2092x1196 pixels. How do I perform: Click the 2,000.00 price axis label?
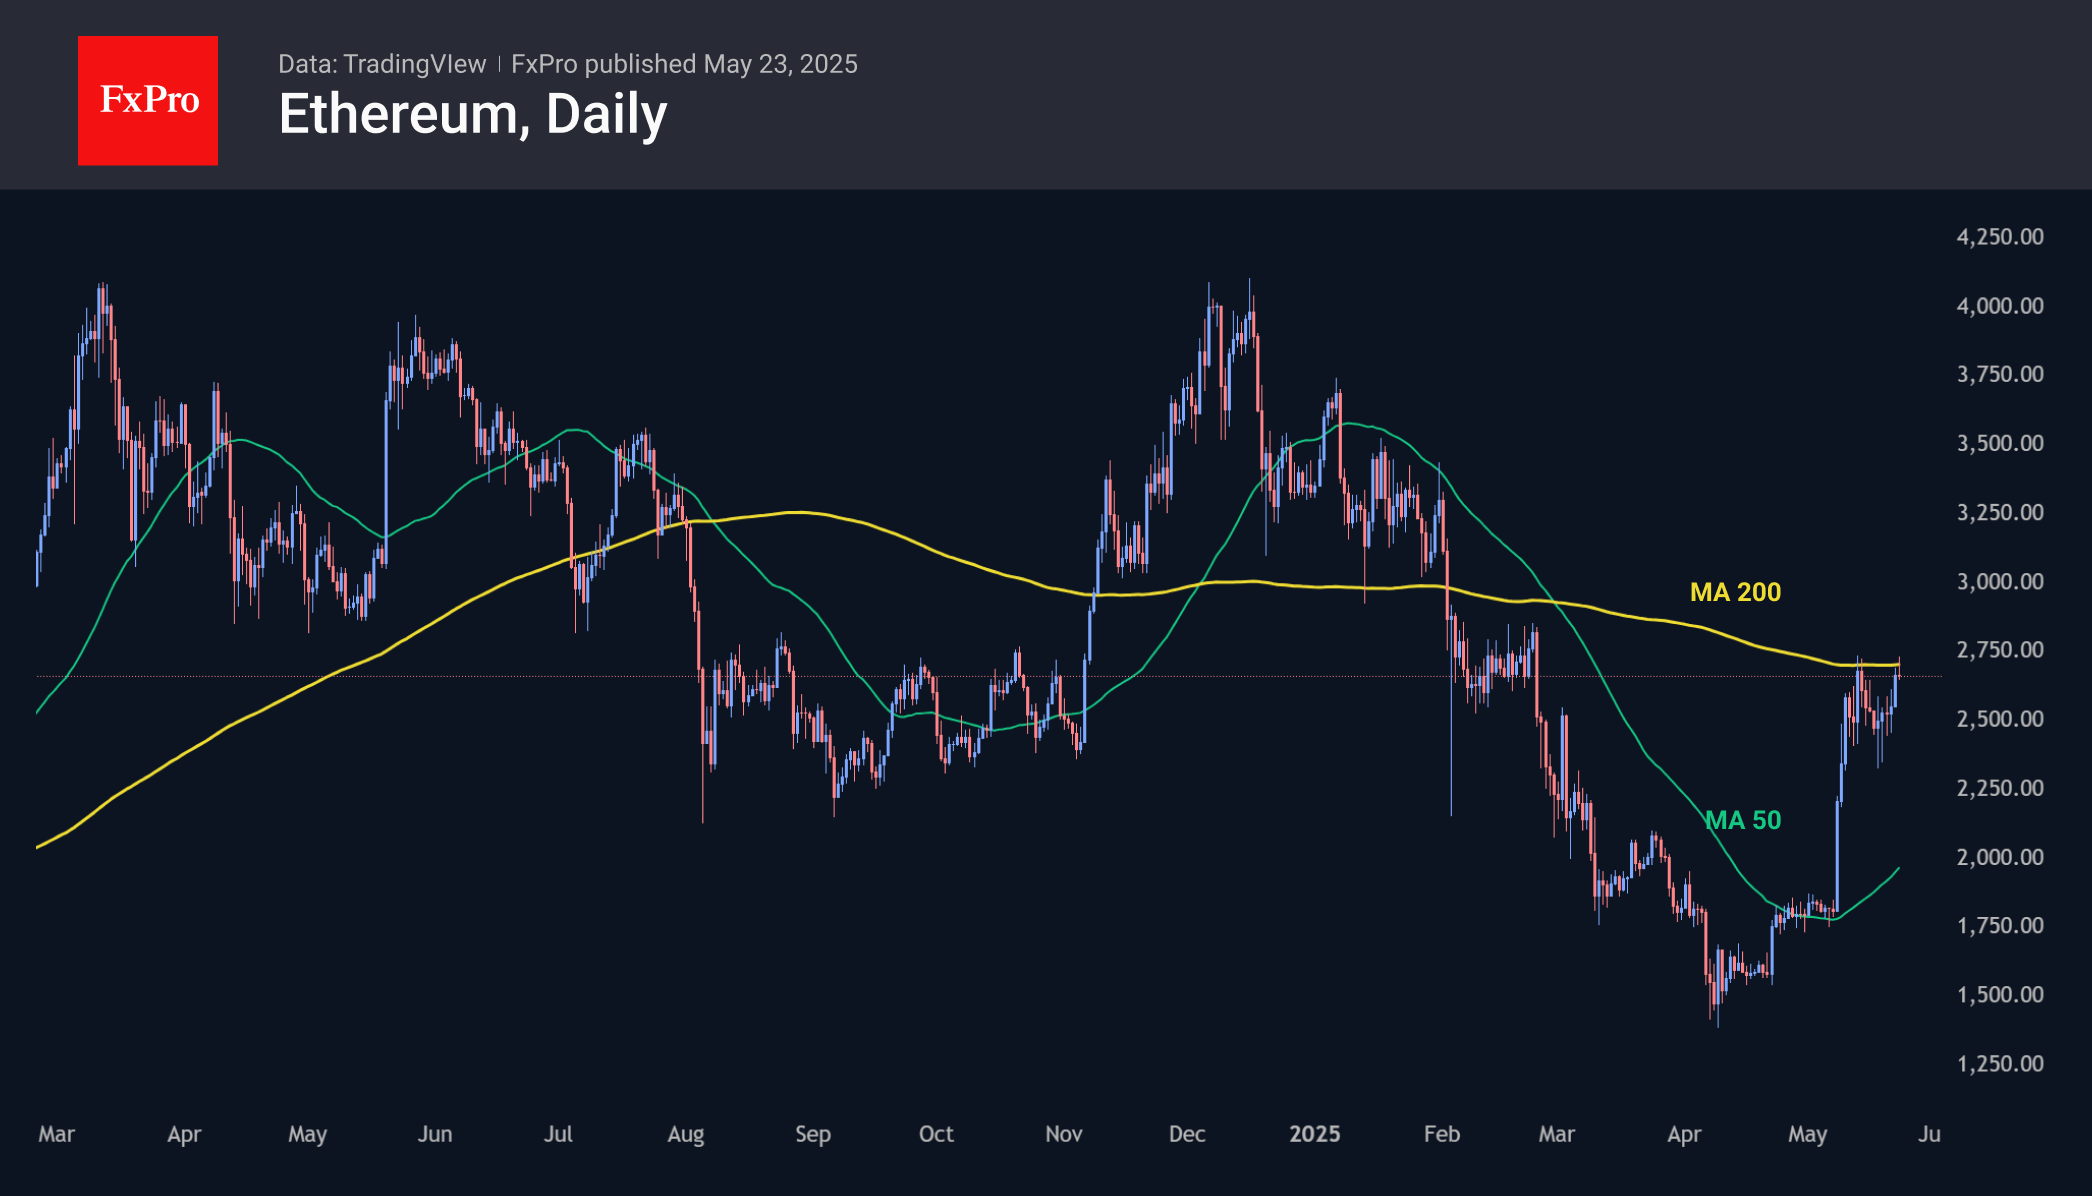point(2000,857)
